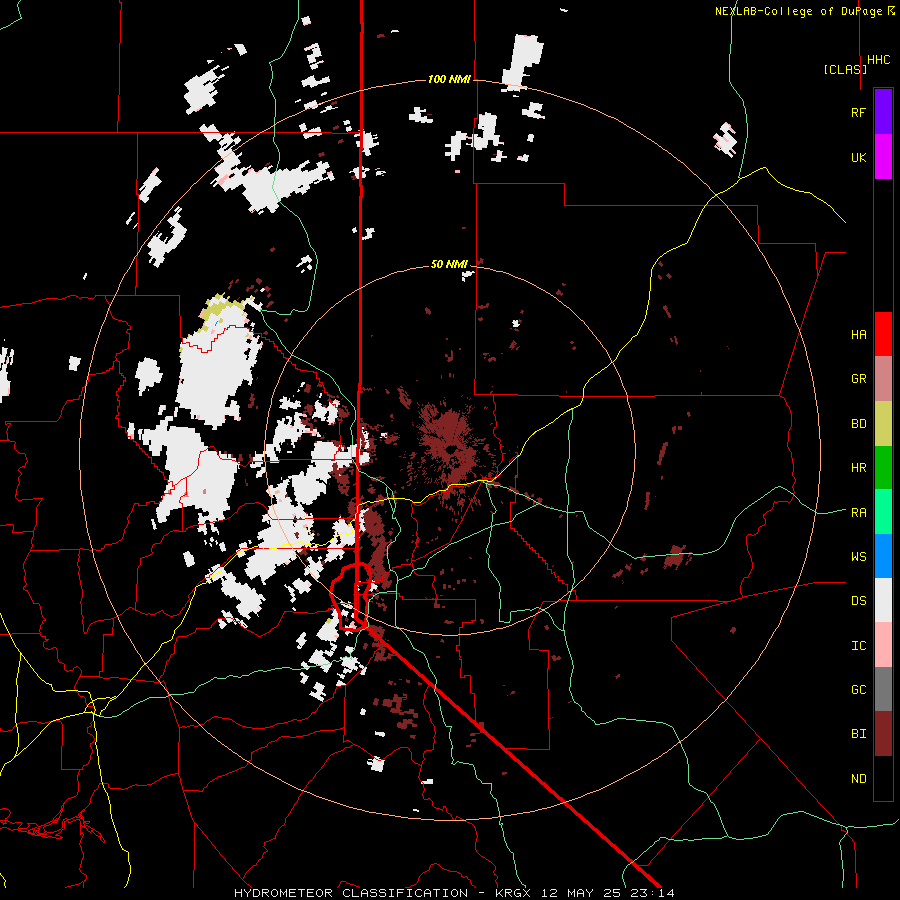The height and width of the screenshot is (900, 900).
Task: Click the RF legend label
Action: (x=858, y=112)
